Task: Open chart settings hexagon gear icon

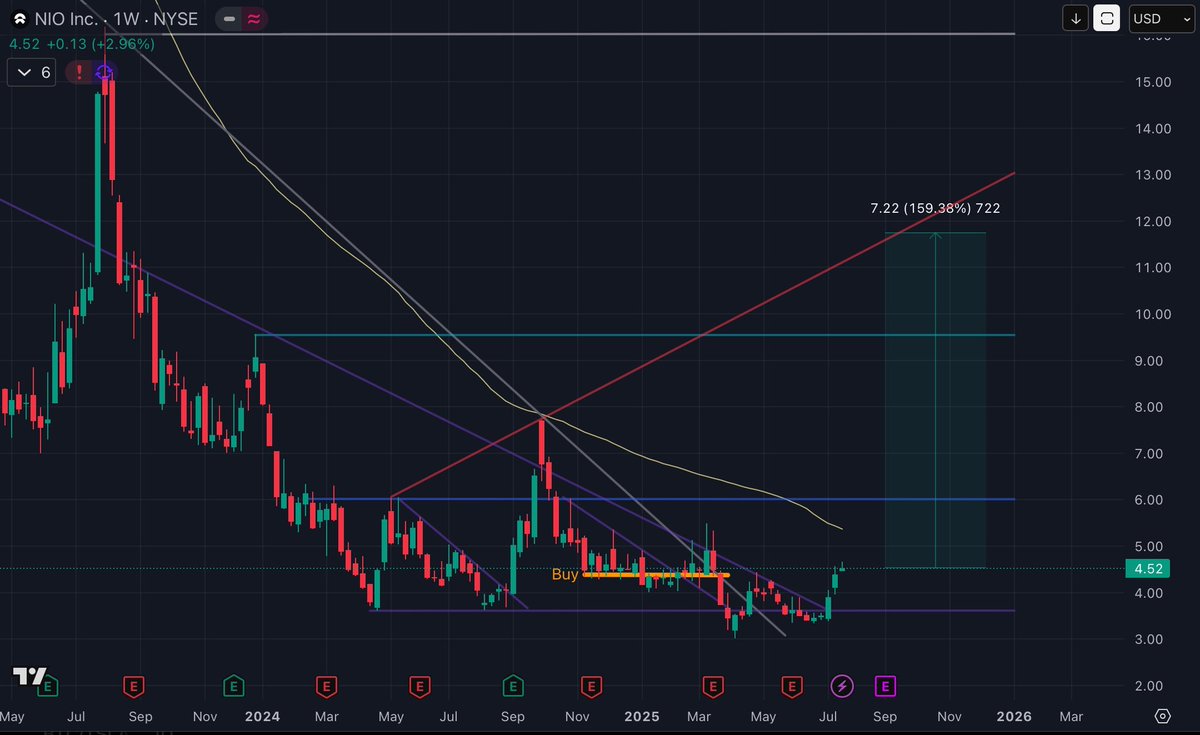Action: click(1162, 716)
